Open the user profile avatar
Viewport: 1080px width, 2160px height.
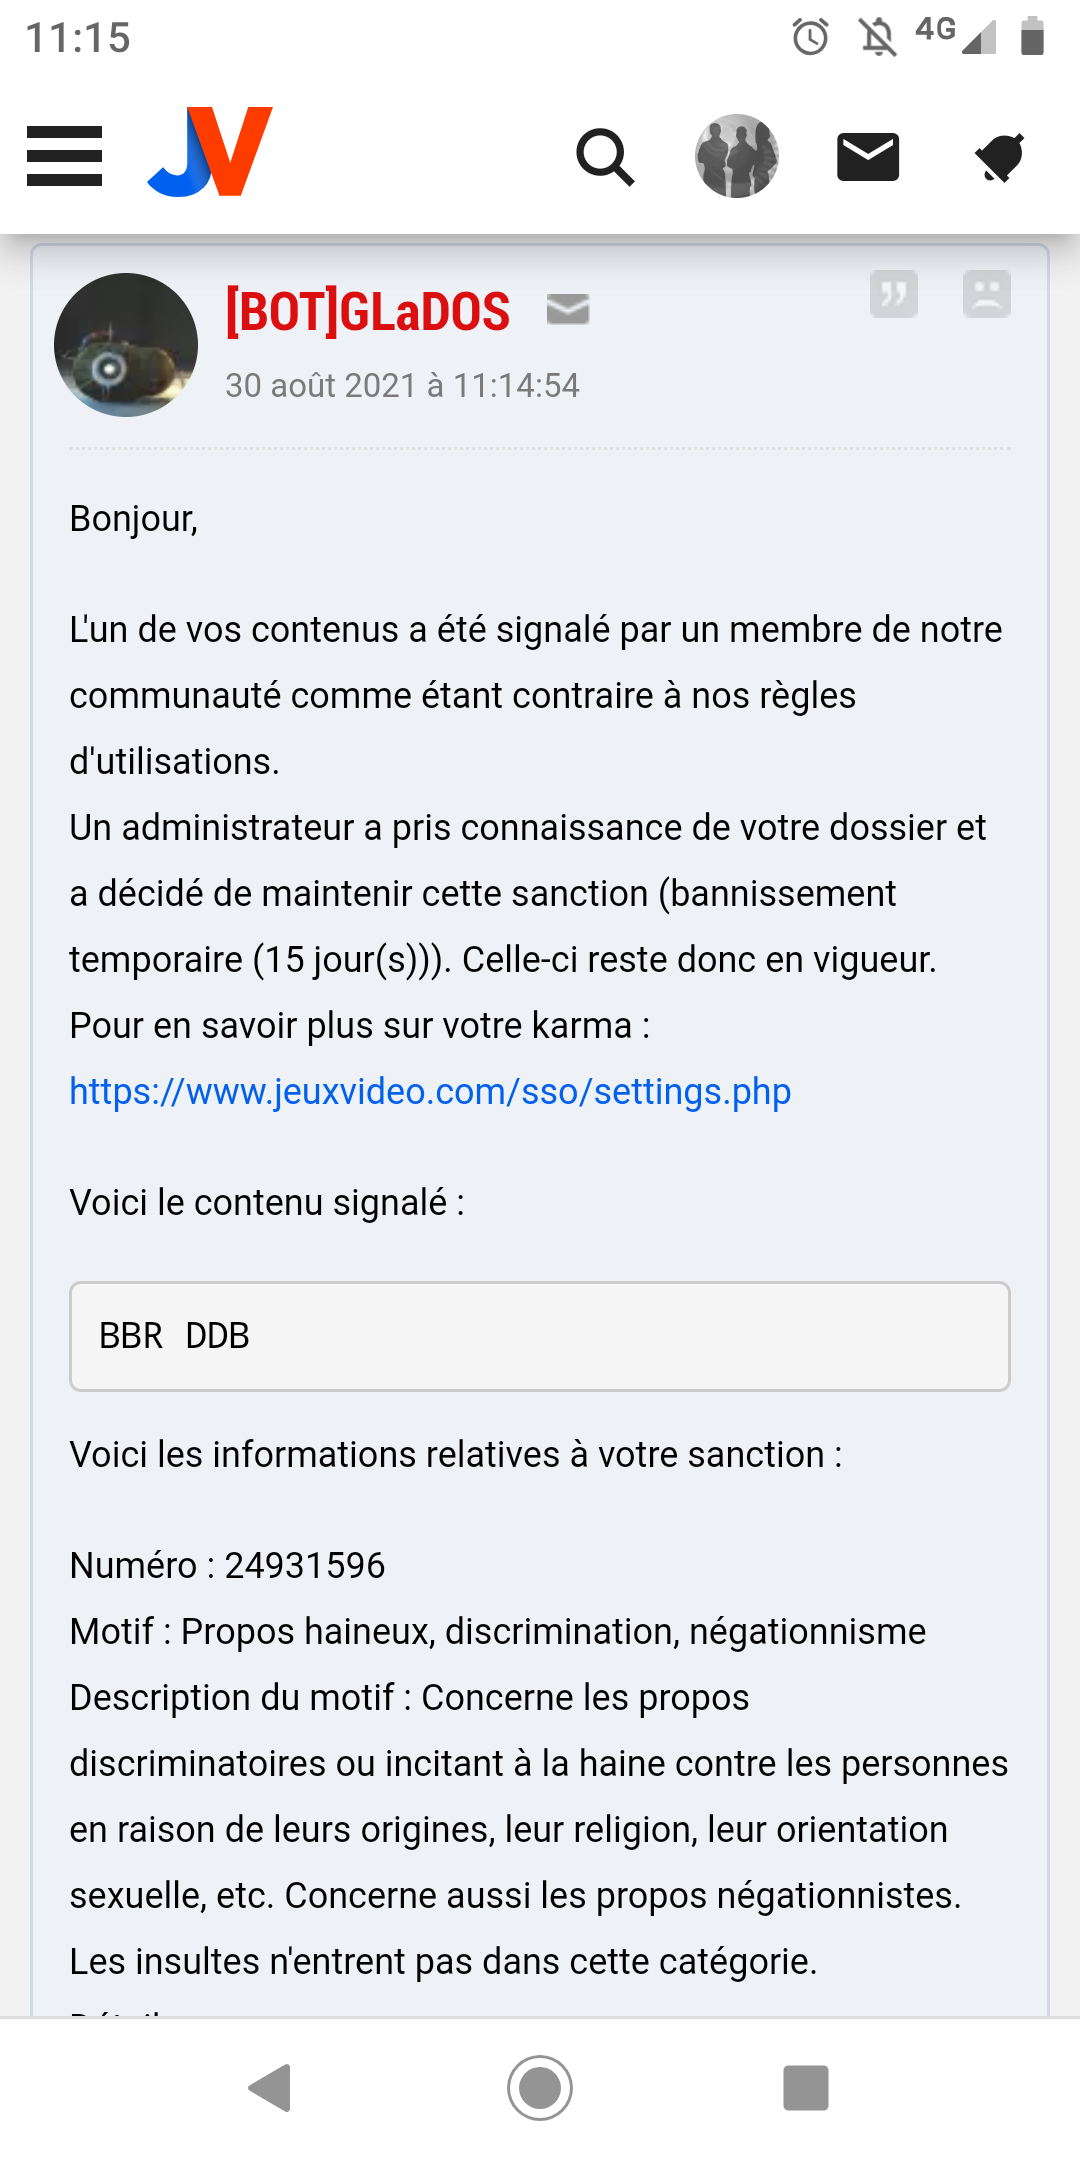(x=737, y=156)
